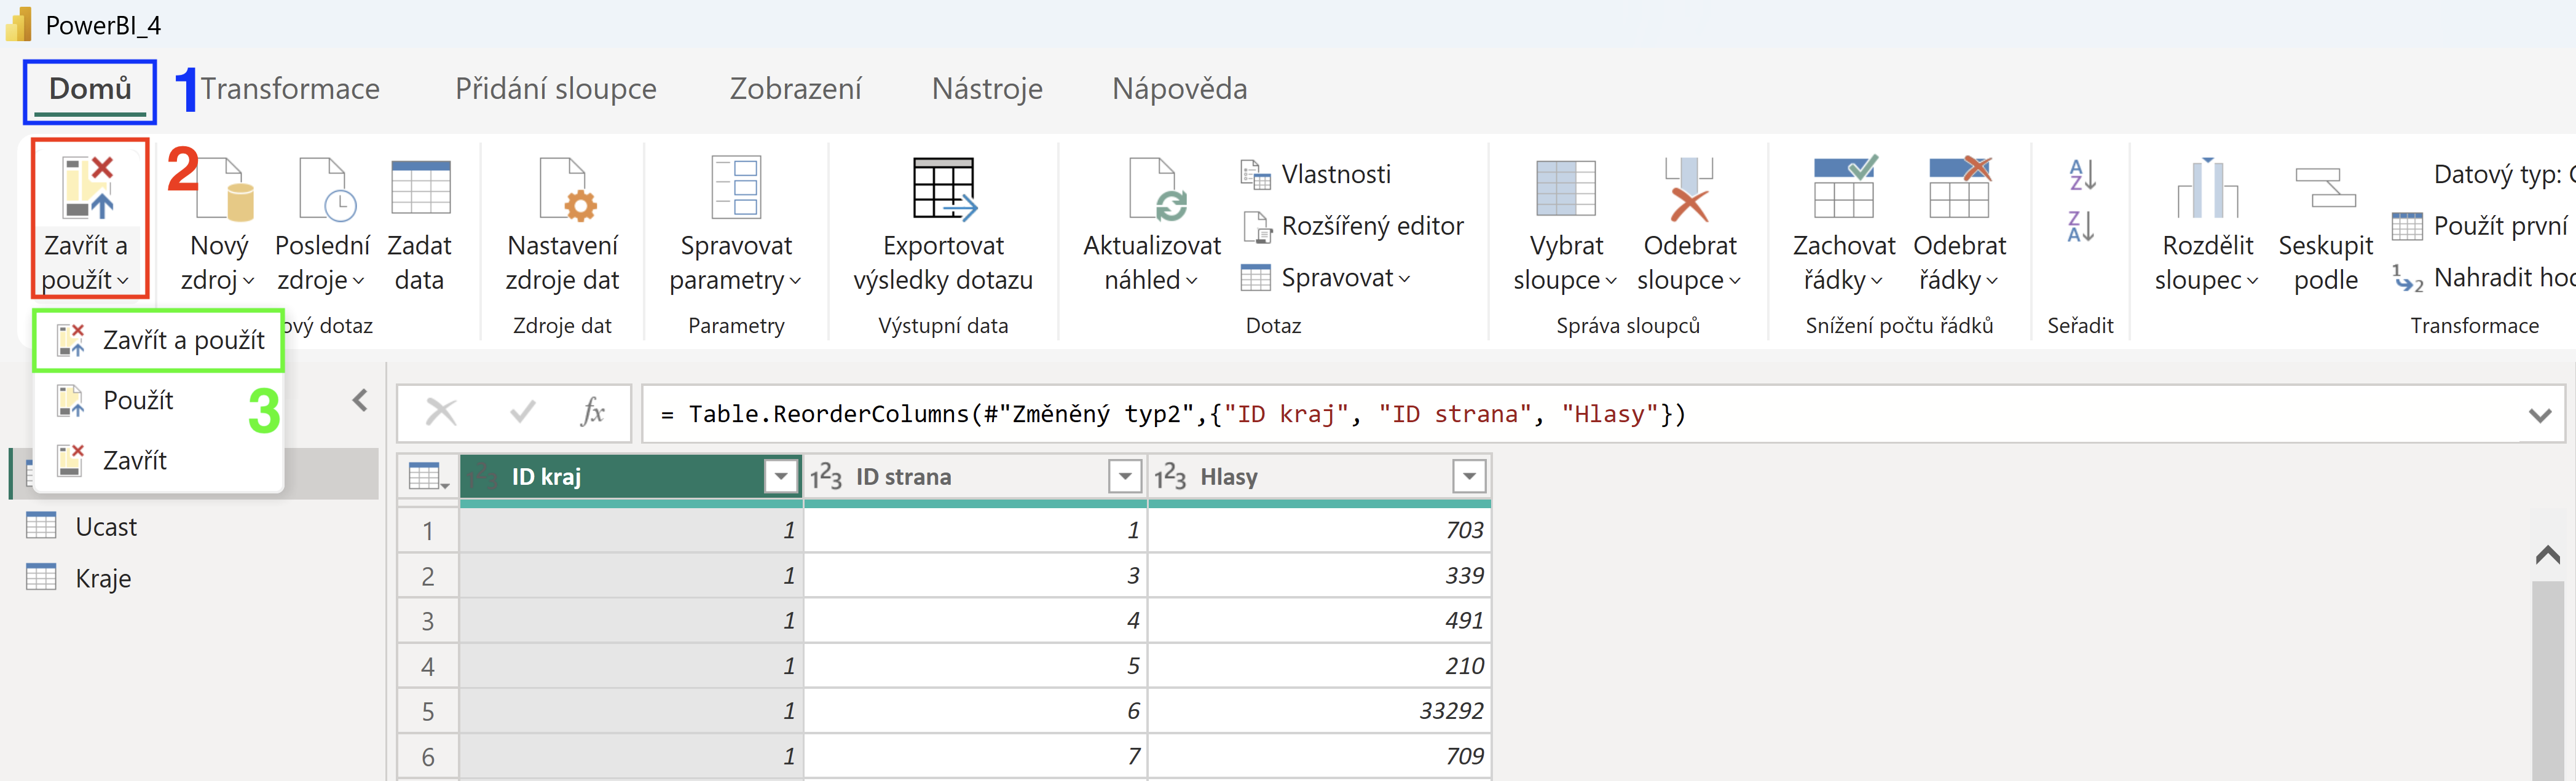
Task: Click the Poslední zdroje icon
Action: coord(327,188)
